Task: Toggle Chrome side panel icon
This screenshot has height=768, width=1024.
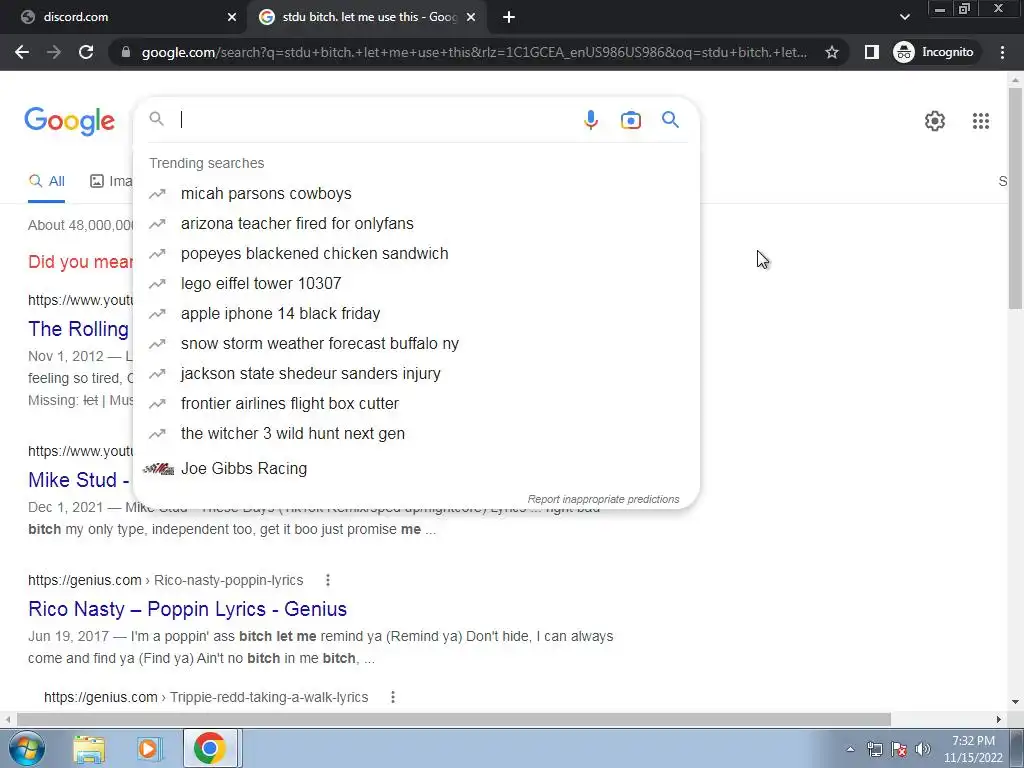Action: (x=871, y=52)
